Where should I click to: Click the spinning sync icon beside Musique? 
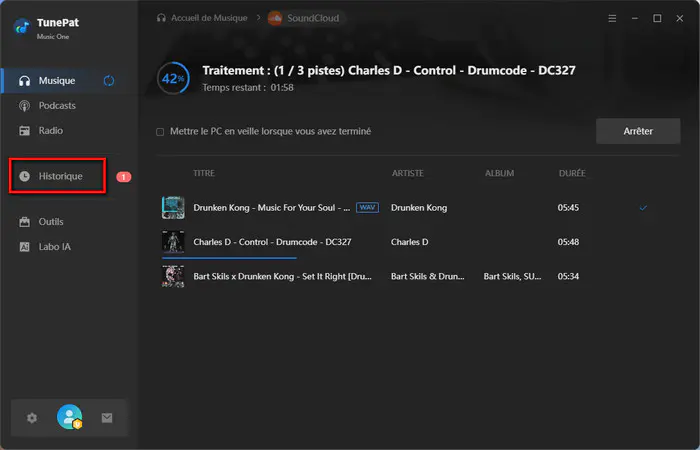[109, 81]
